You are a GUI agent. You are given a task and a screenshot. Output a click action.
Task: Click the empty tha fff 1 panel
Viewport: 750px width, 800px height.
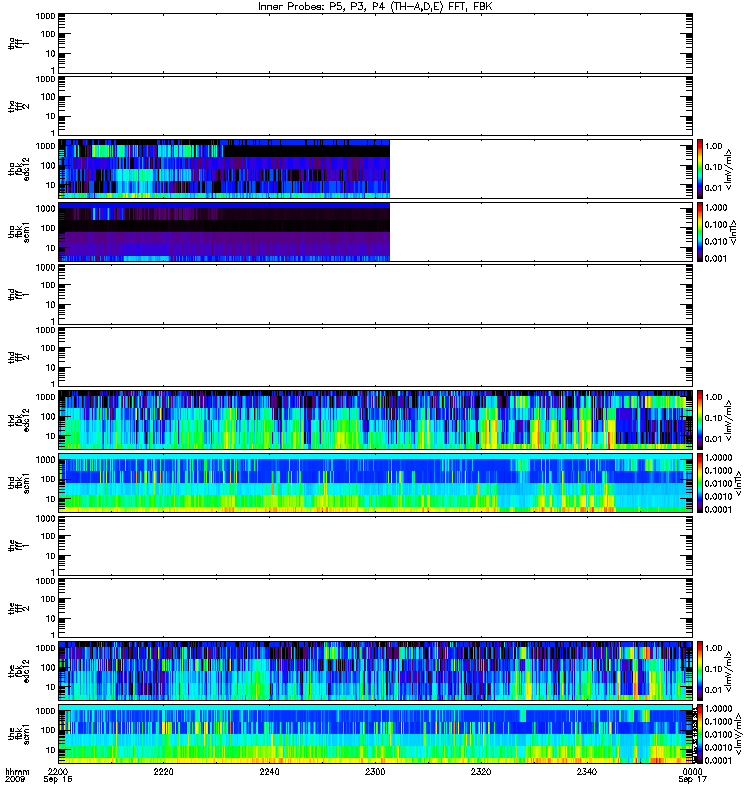coord(376,43)
